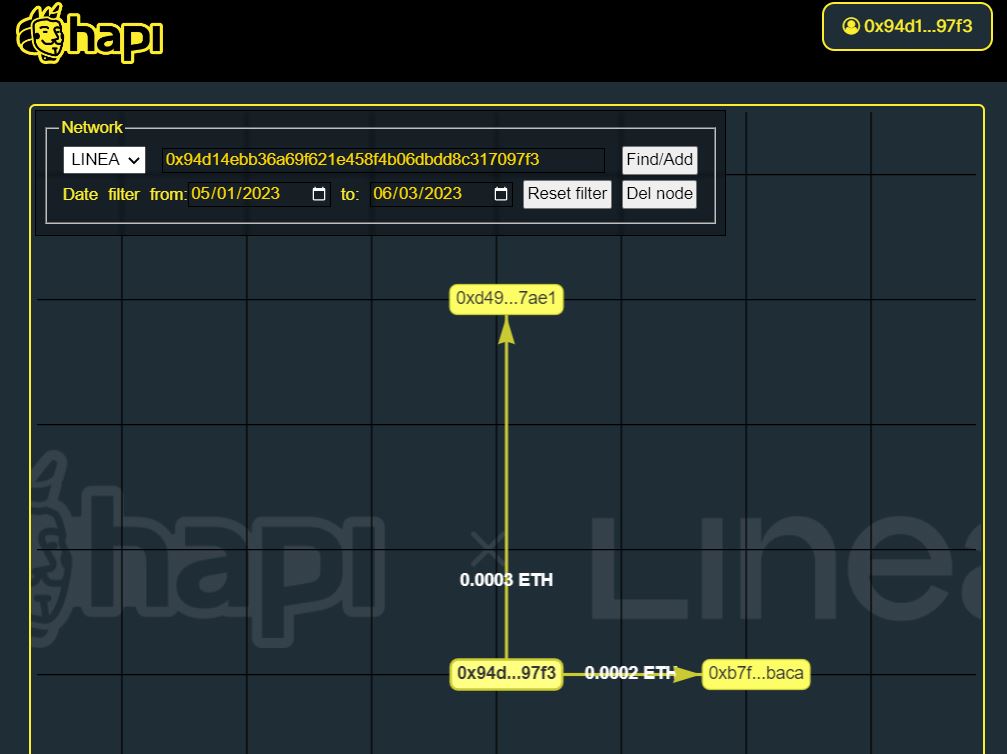Focus the wallet address input field
This screenshot has height=754, width=1007.
(383, 160)
